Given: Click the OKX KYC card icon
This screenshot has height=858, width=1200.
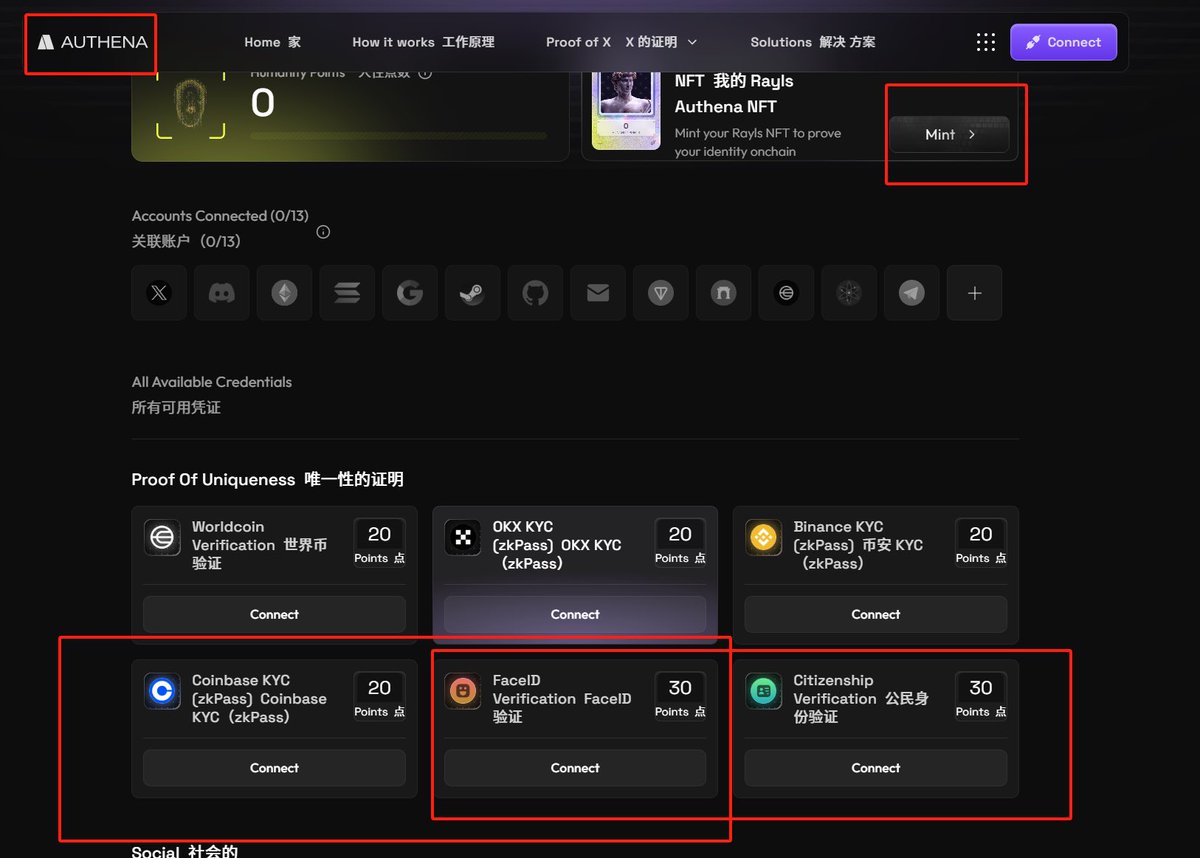Looking at the screenshot, I should (x=463, y=537).
